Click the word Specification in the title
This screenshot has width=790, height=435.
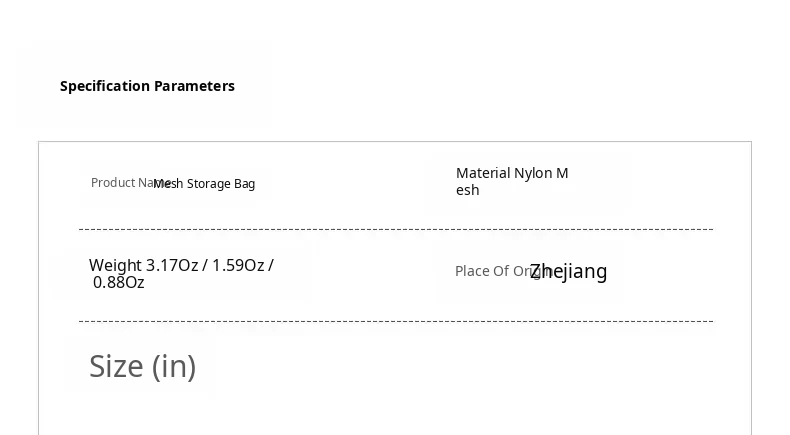[x=105, y=86]
